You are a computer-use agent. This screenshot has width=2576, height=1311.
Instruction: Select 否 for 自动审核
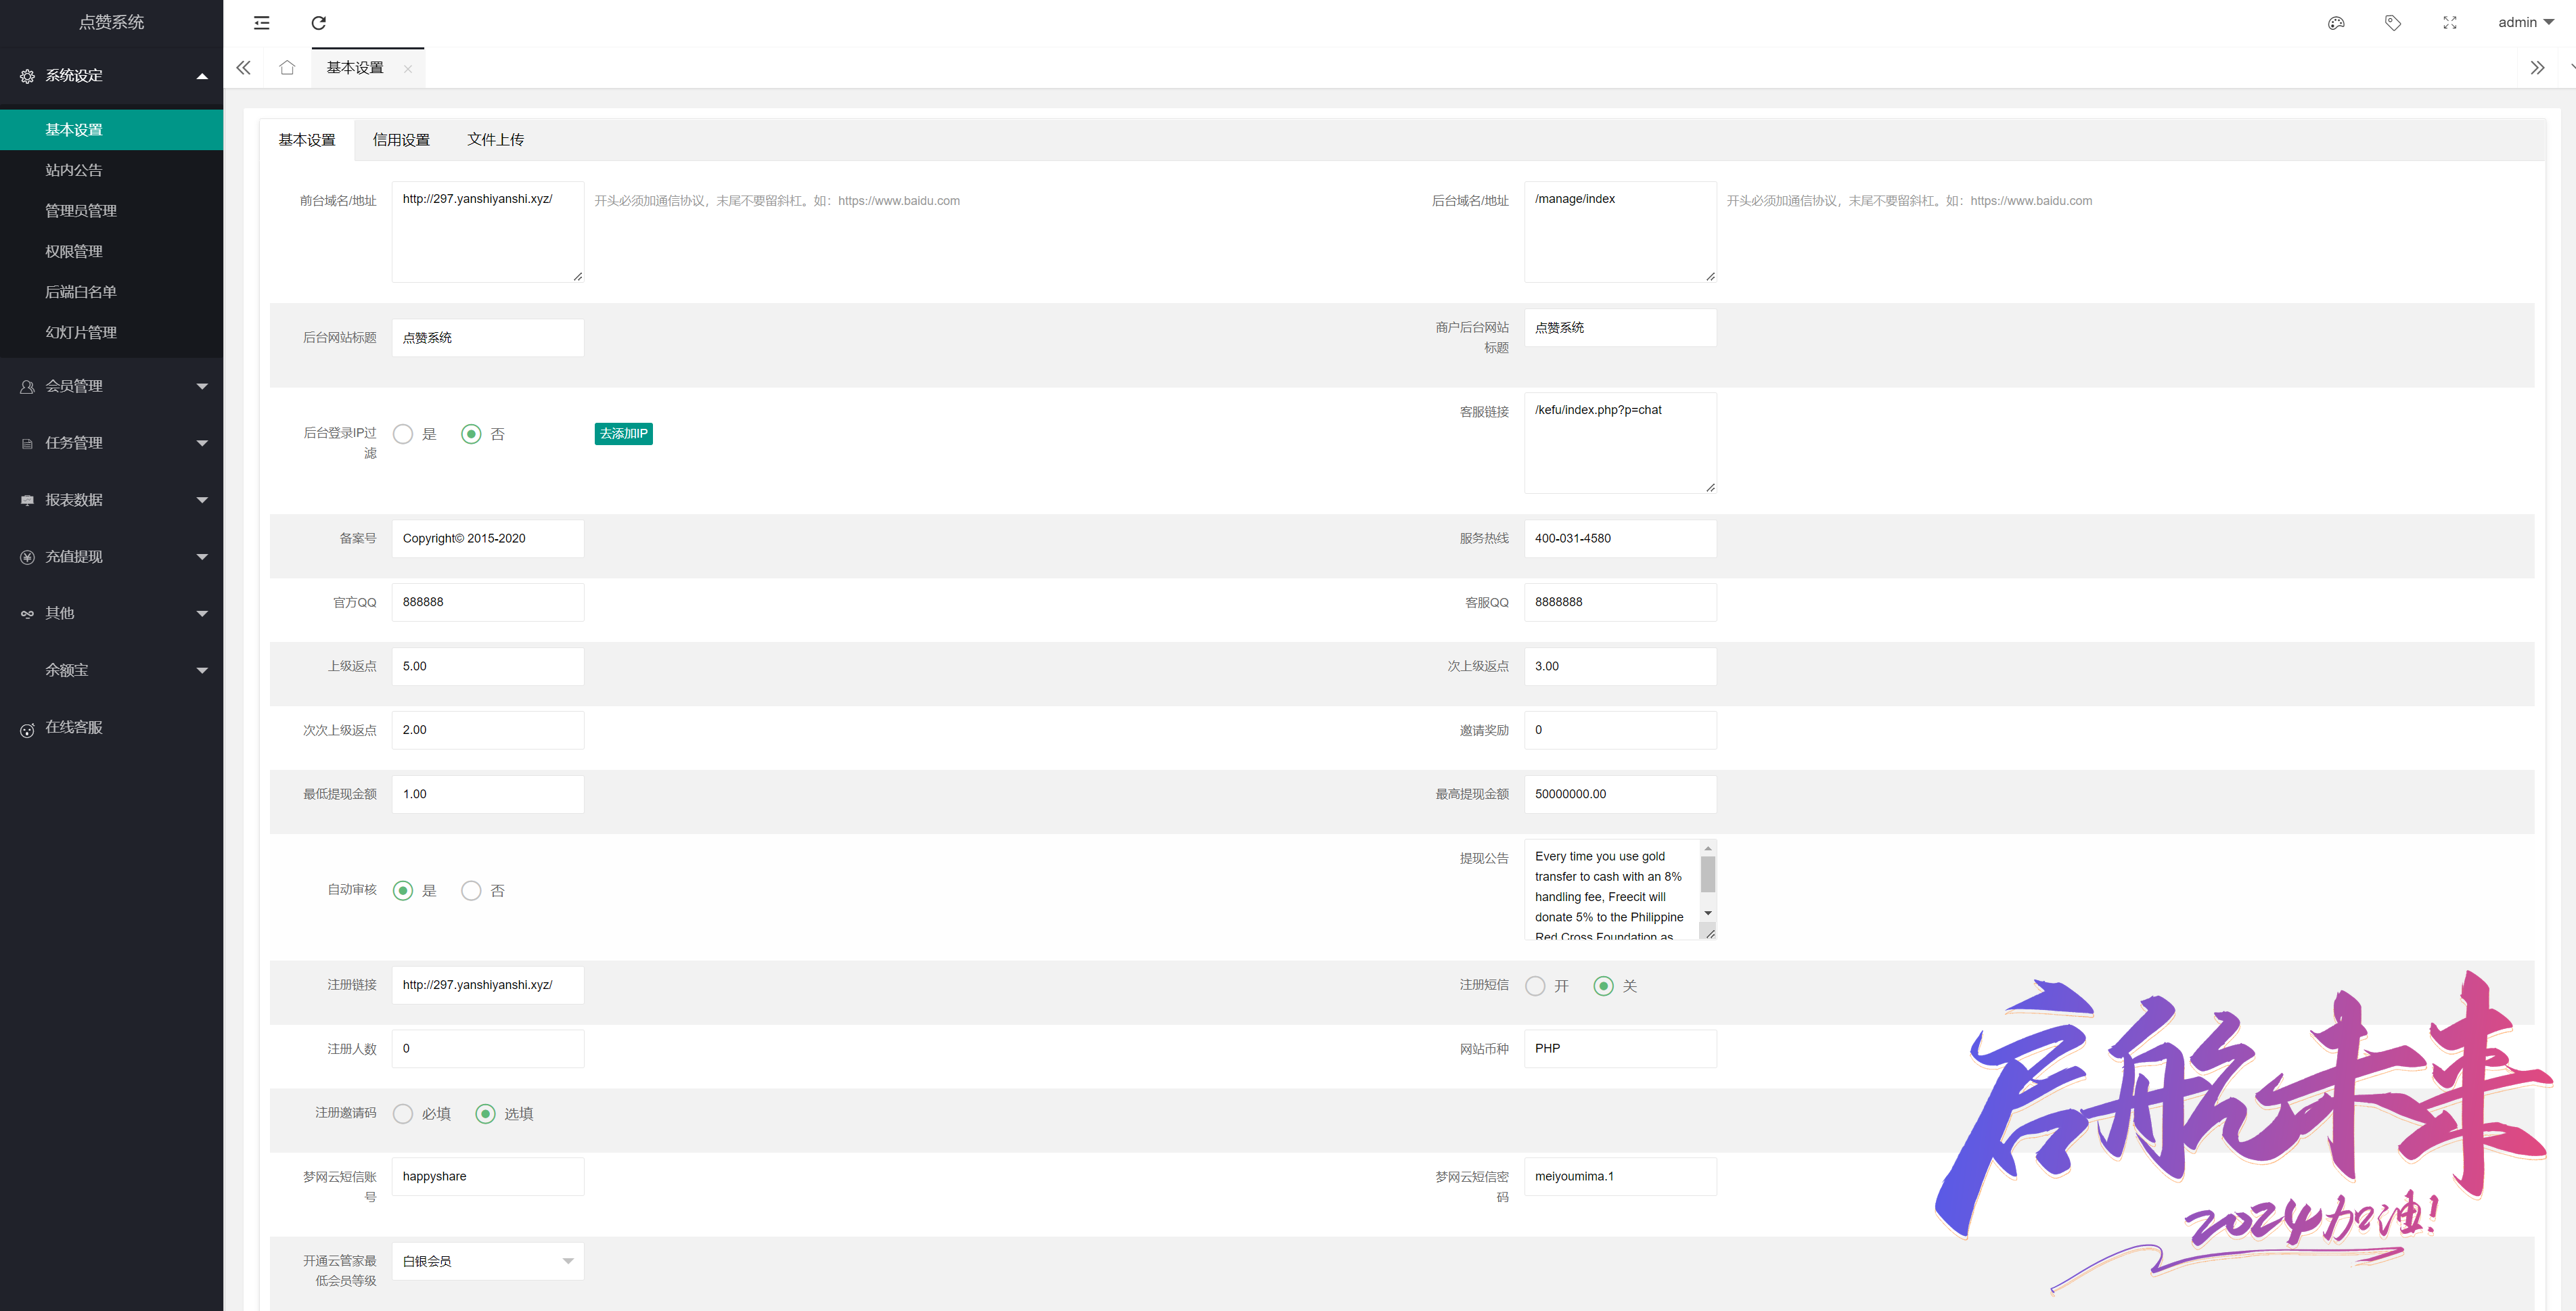click(471, 891)
